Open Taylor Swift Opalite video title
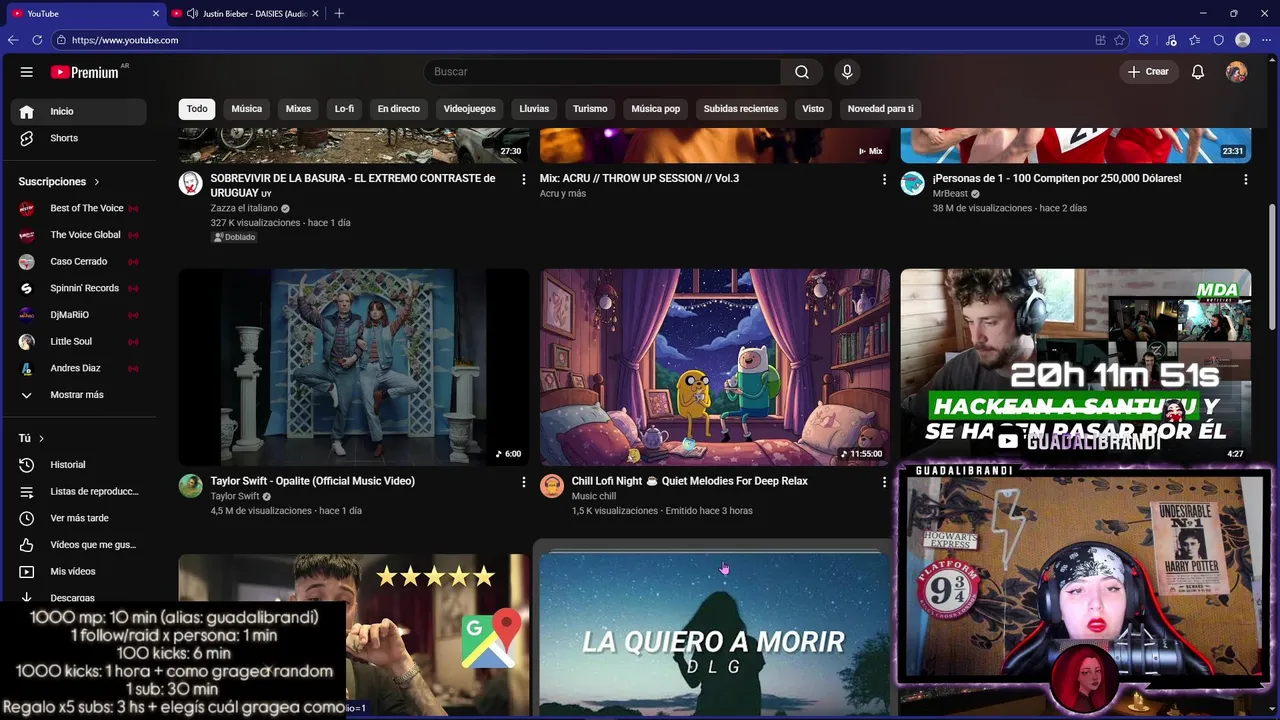This screenshot has width=1280, height=720. point(312,481)
